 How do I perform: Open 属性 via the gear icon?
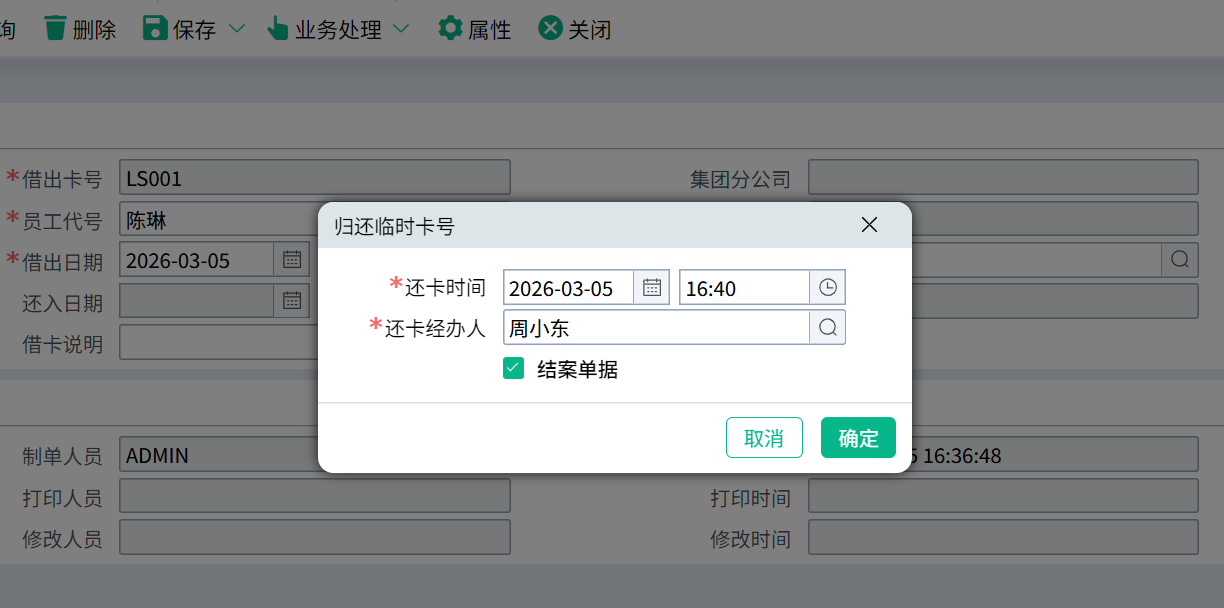[x=450, y=28]
